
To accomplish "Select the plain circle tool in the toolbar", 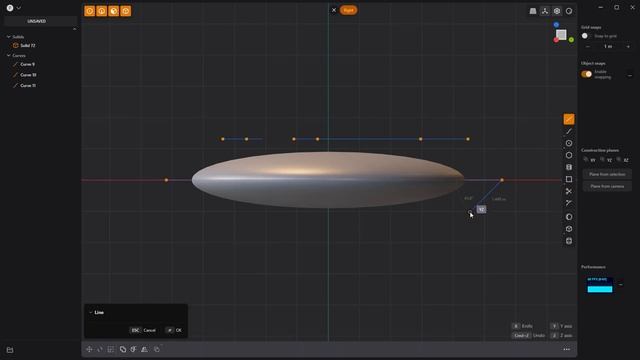I will pyautogui.click(x=569, y=155).
